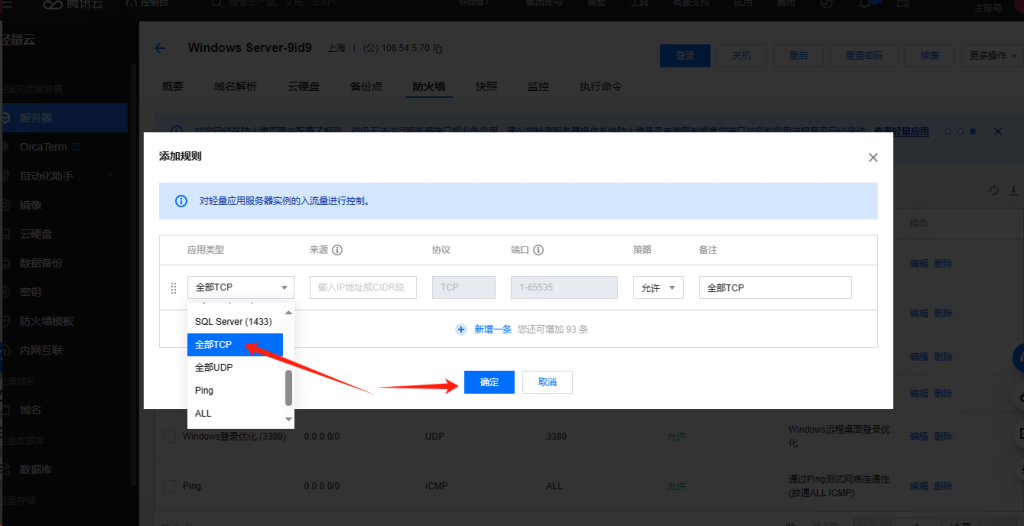Expand 自动化助手 in the sidebar
The image size is (1024, 526).
[x=109, y=176]
